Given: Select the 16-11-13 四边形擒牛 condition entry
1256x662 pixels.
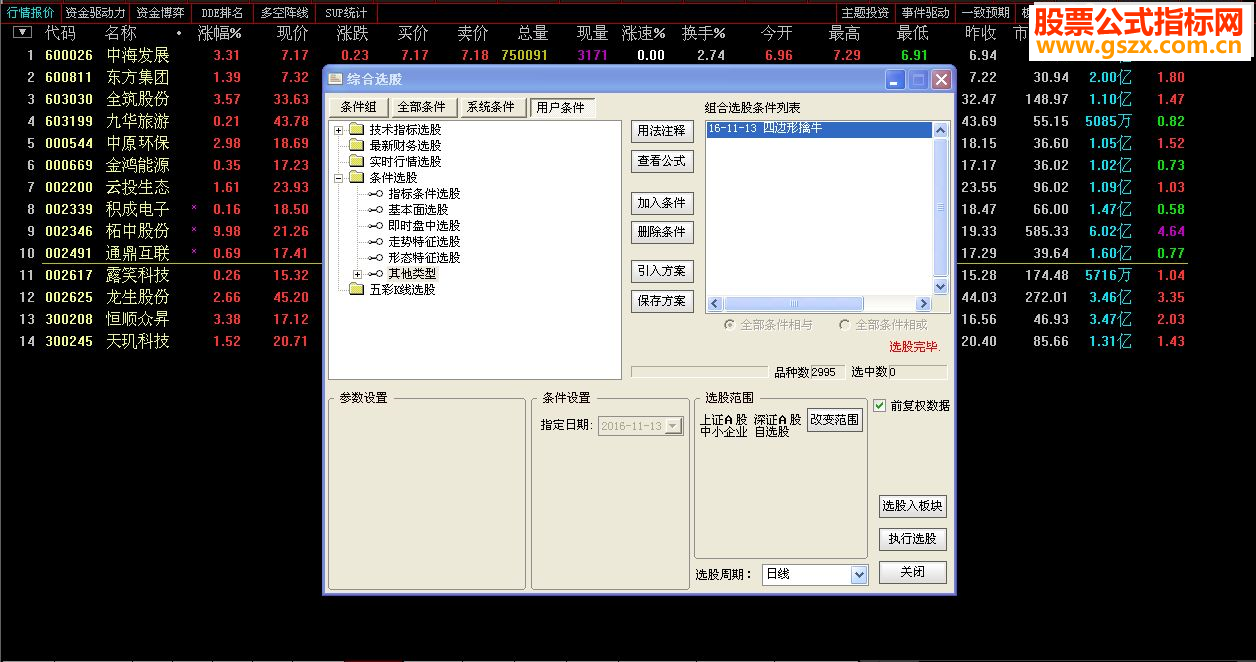Looking at the screenshot, I should click(x=819, y=129).
